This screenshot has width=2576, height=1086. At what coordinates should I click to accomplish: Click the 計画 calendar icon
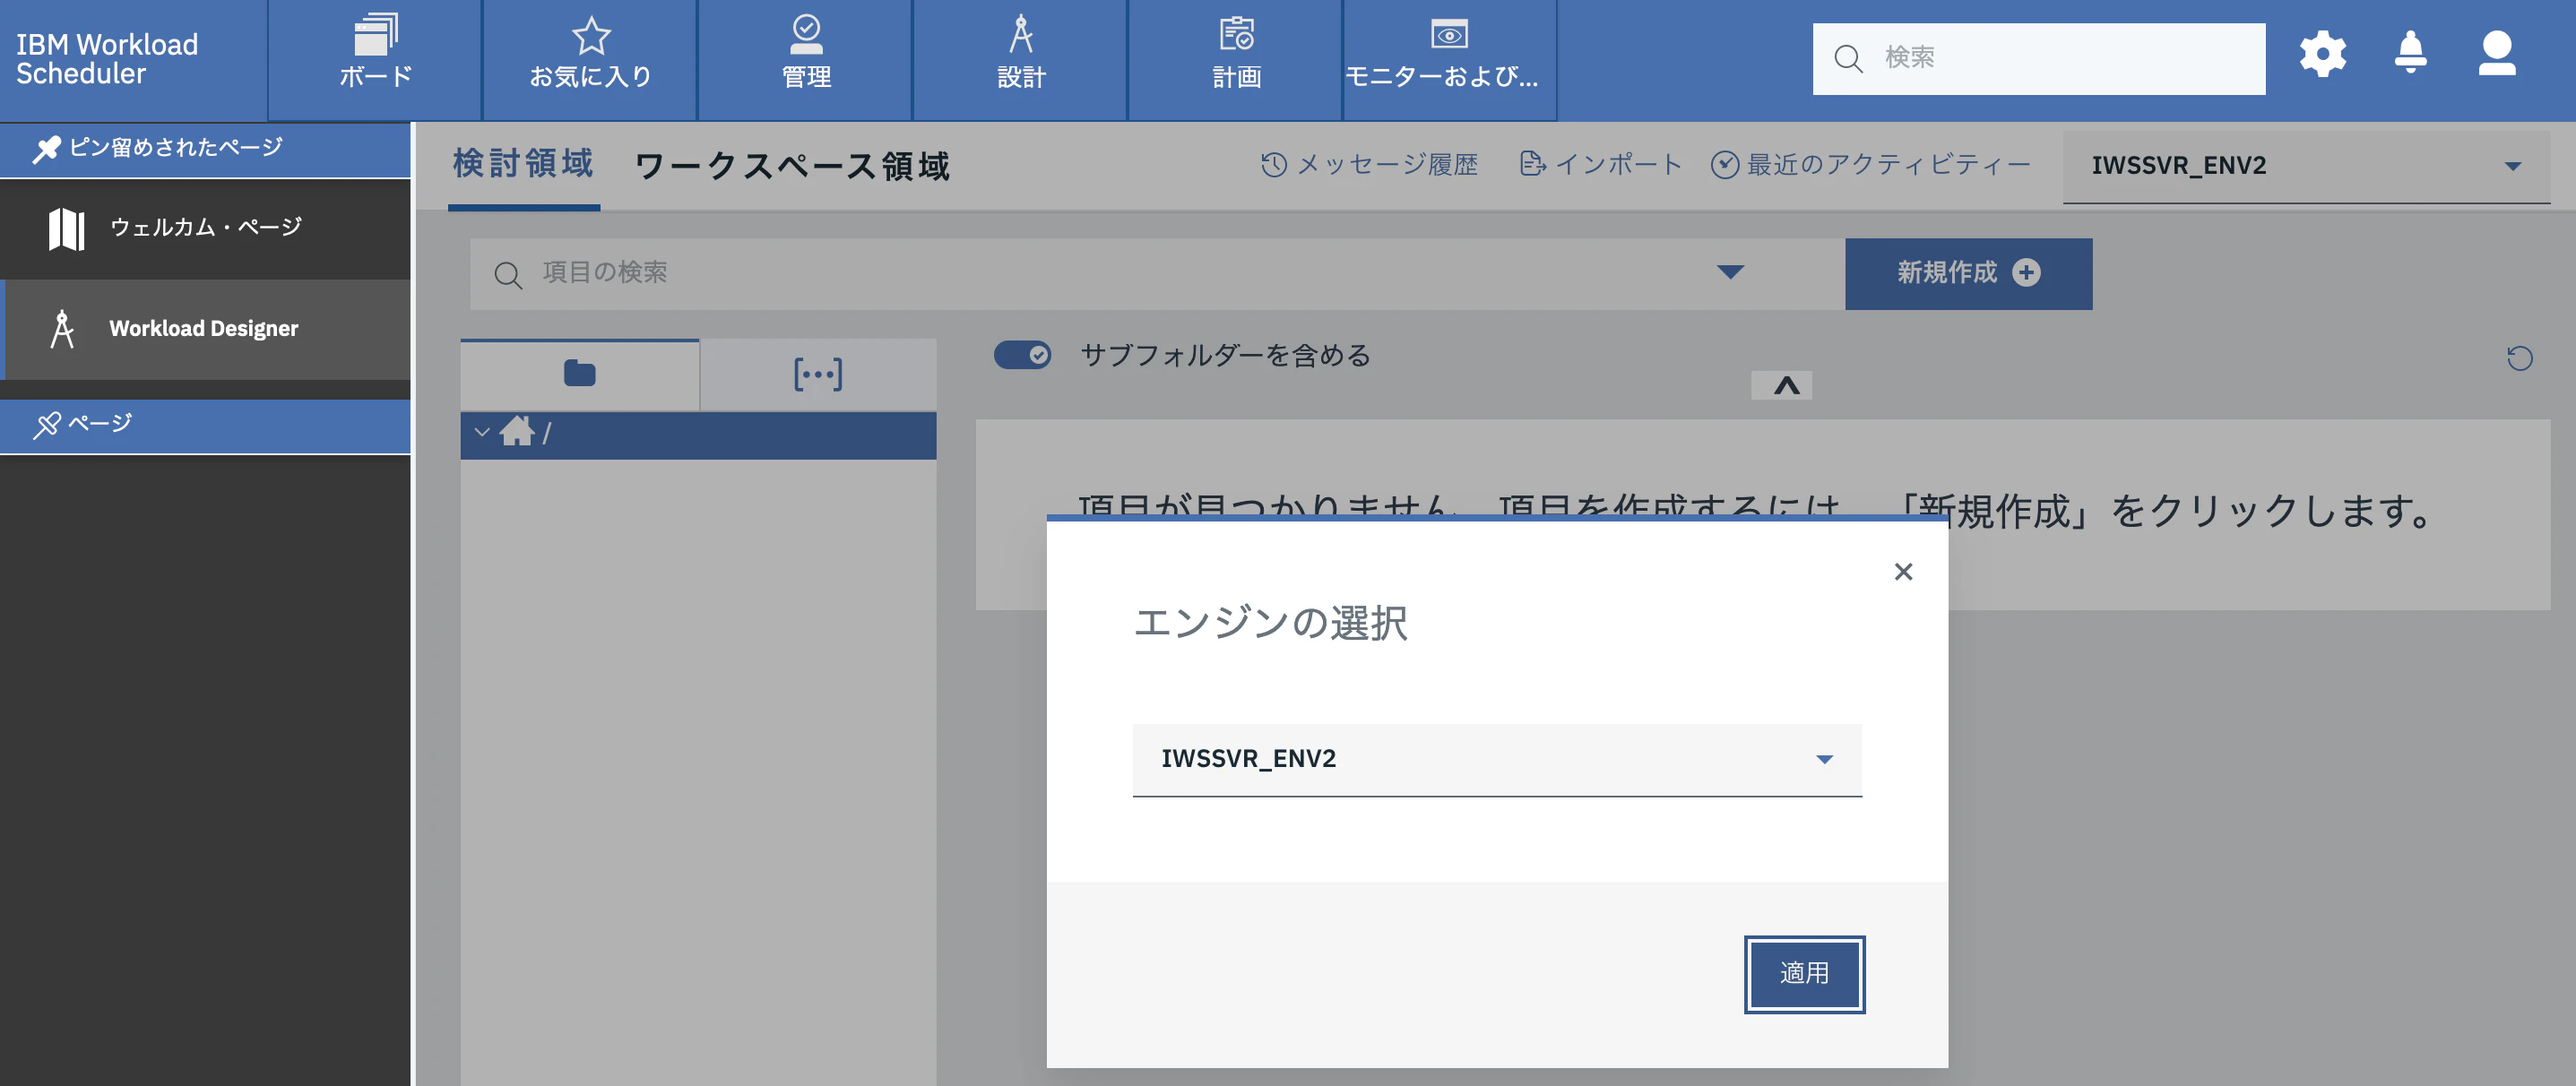click(x=1236, y=34)
